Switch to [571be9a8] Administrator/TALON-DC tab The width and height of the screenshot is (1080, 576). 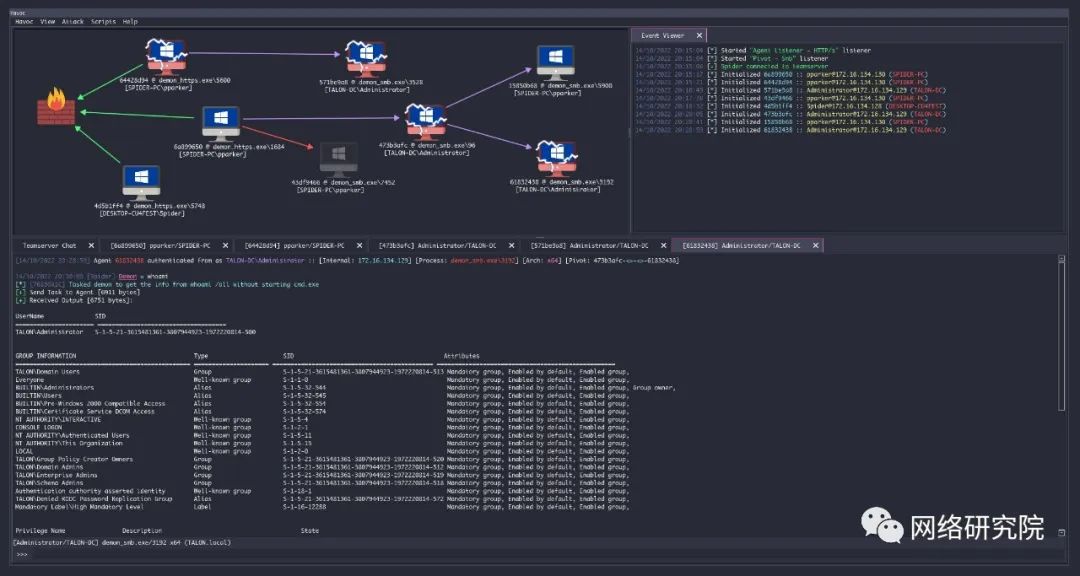[590, 245]
